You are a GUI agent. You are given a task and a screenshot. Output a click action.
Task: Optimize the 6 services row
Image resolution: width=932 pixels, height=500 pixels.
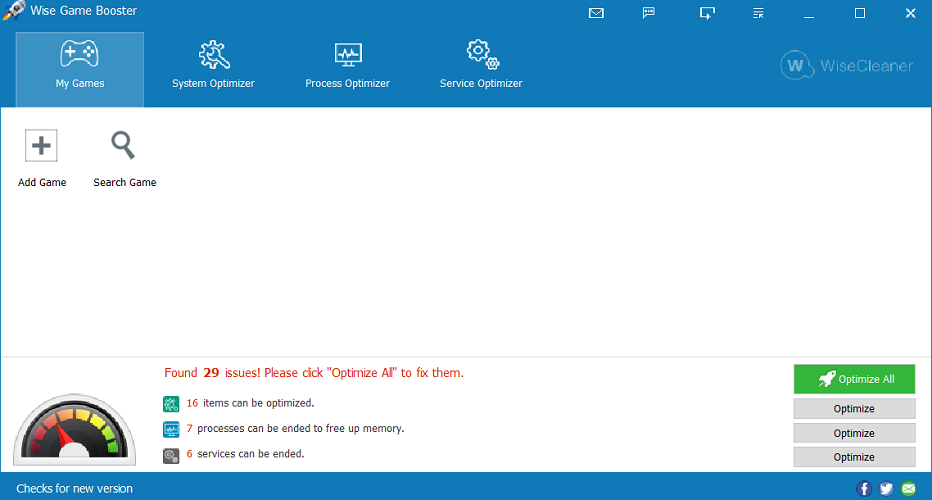[x=854, y=457]
